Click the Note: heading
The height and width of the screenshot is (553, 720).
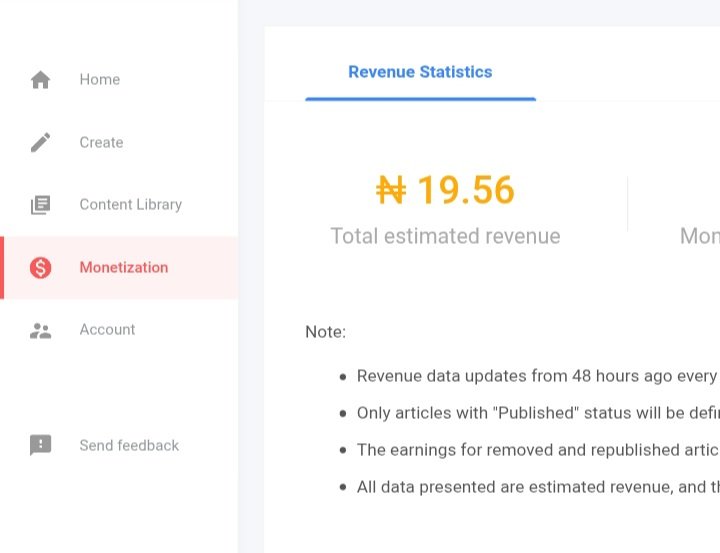coord(325,332)
